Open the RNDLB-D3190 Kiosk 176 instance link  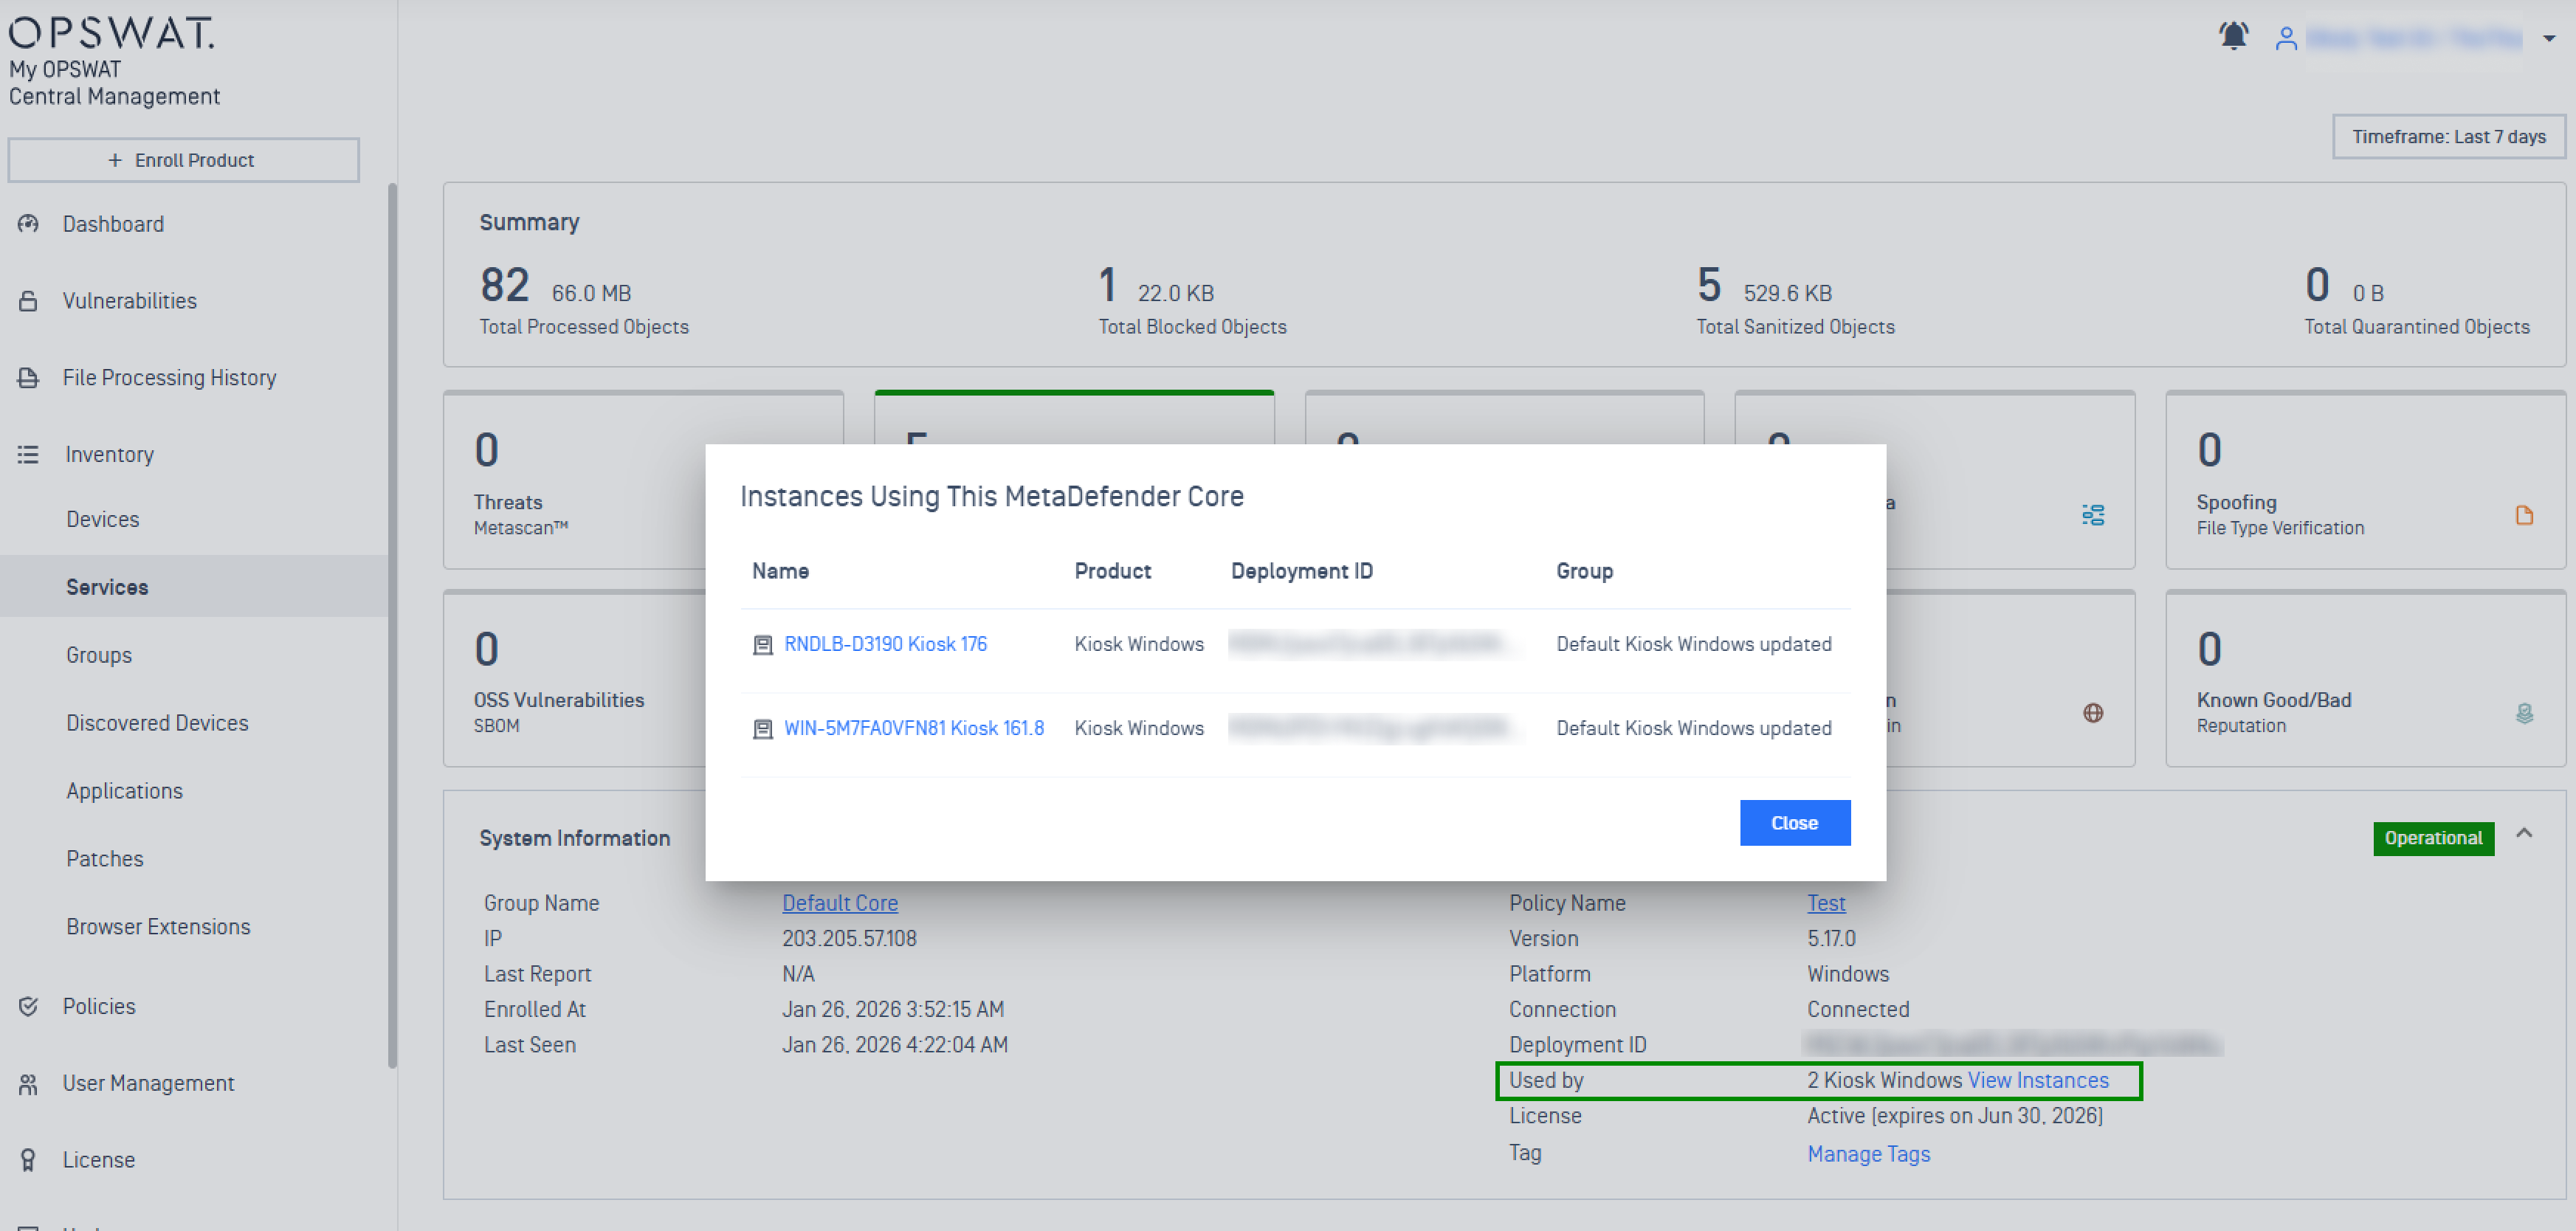884,644
